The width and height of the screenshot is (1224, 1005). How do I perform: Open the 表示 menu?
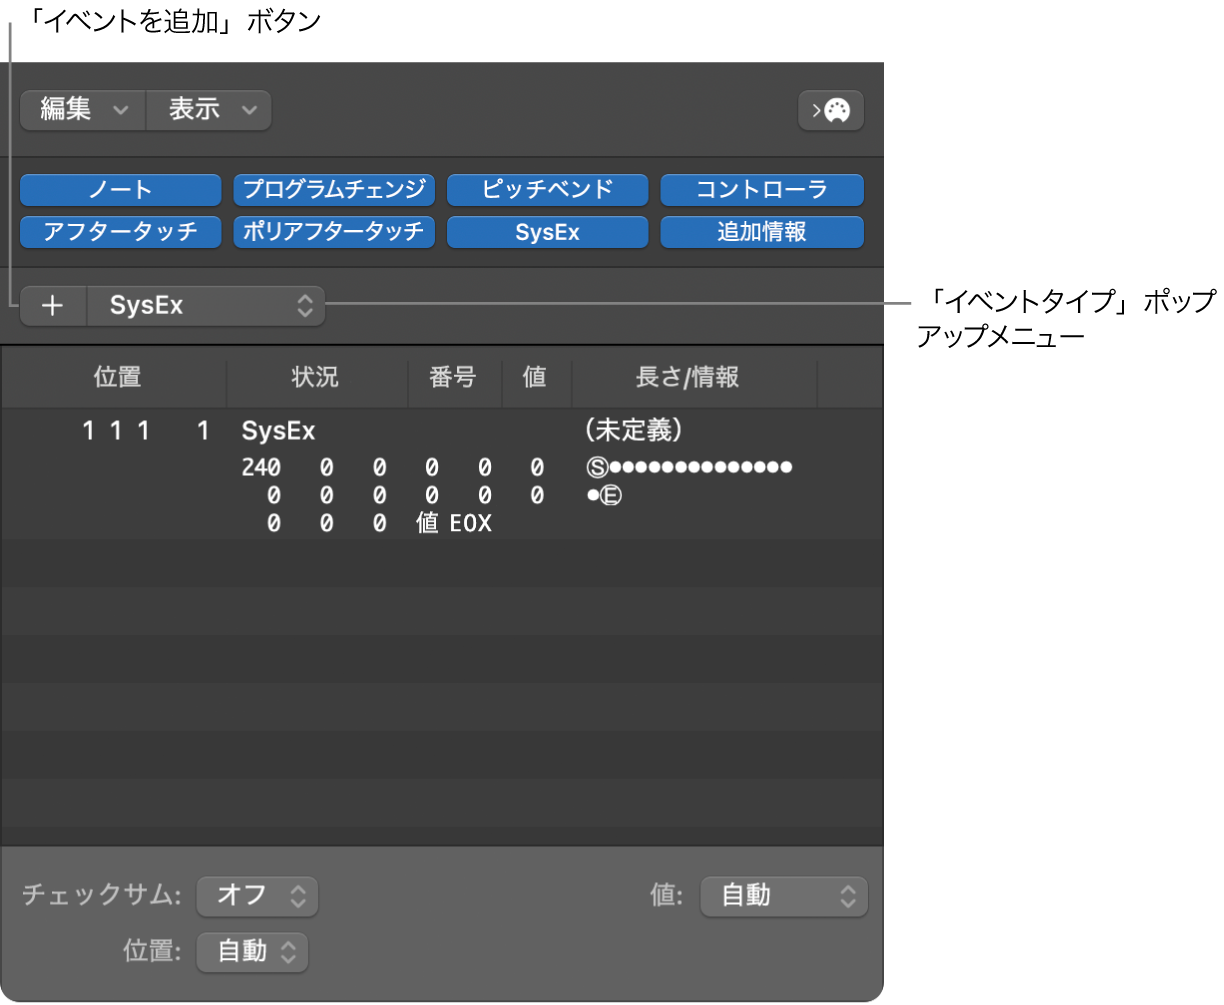tap(208, 110)
